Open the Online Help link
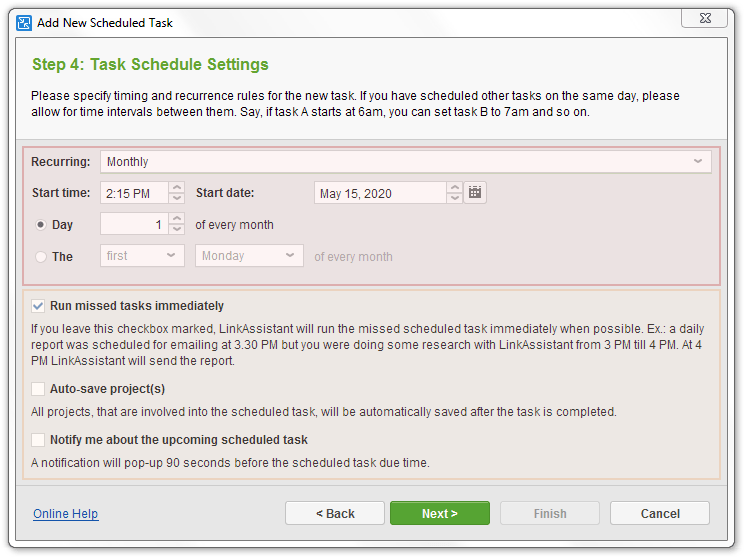744x557 pixels. pyautogui.click(x=65, y=514)
